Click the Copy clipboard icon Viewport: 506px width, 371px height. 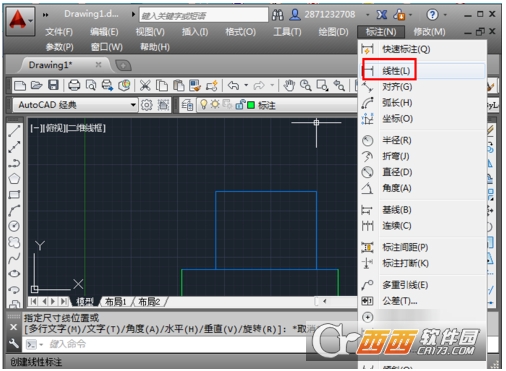point(162,86)
